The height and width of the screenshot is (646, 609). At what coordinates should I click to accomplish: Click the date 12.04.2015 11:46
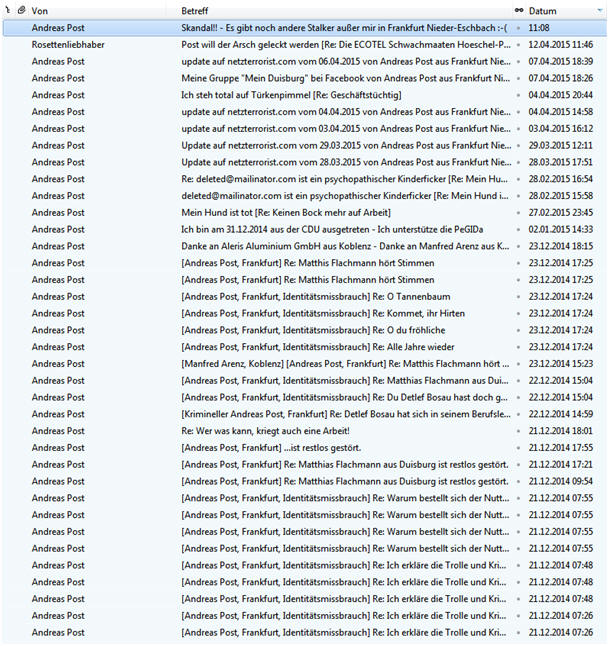[561, 45]
